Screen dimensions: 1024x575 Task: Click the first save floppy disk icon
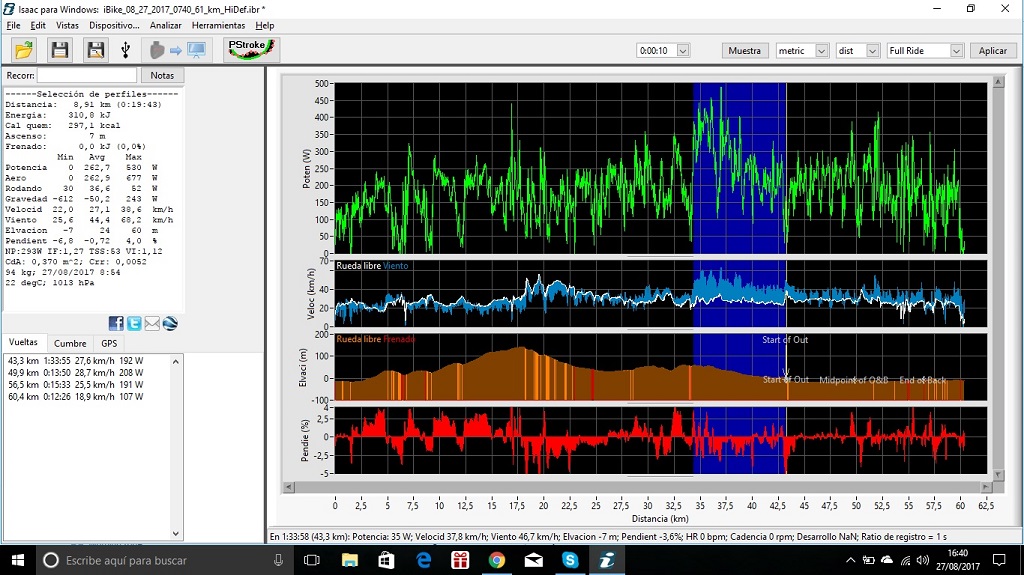(x=60, y=50)
